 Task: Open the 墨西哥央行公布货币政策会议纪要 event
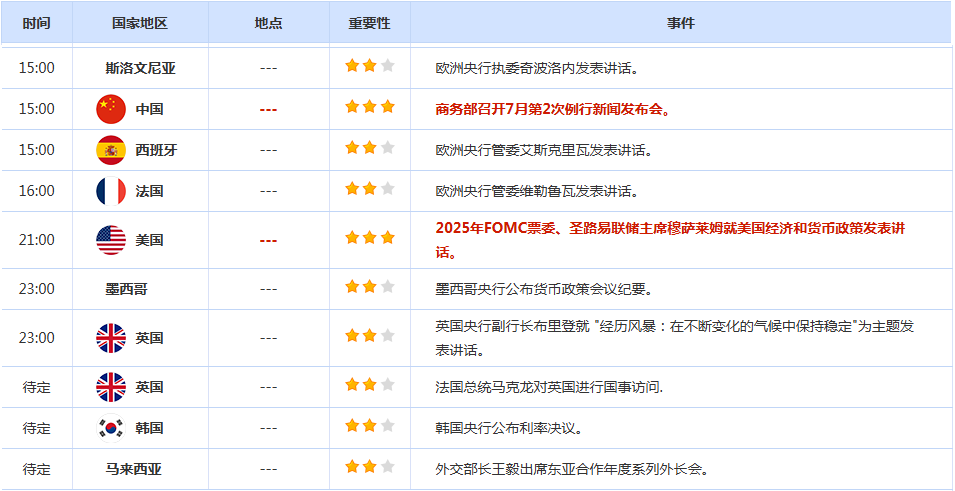pos(544,289)
